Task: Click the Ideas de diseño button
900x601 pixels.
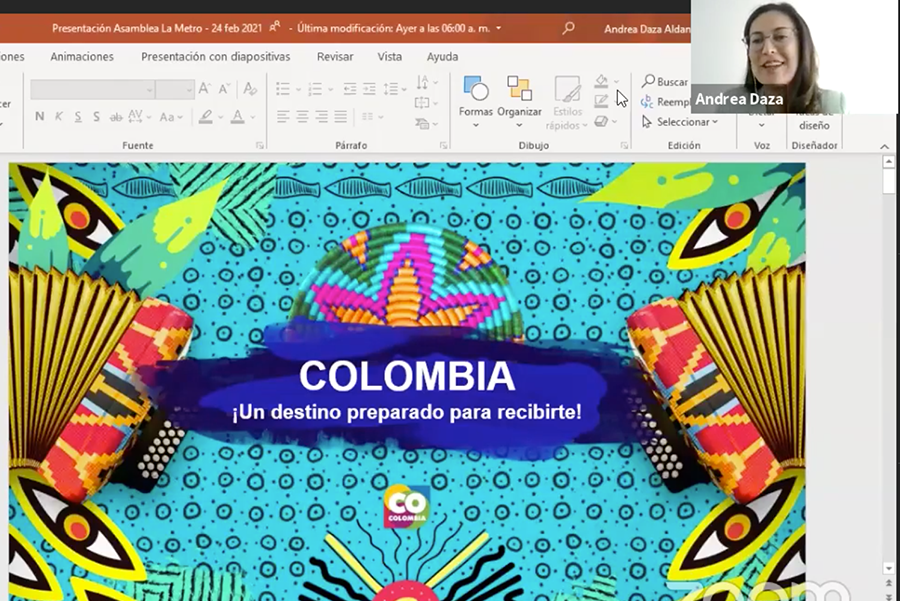Action: [x=814, y=121]
